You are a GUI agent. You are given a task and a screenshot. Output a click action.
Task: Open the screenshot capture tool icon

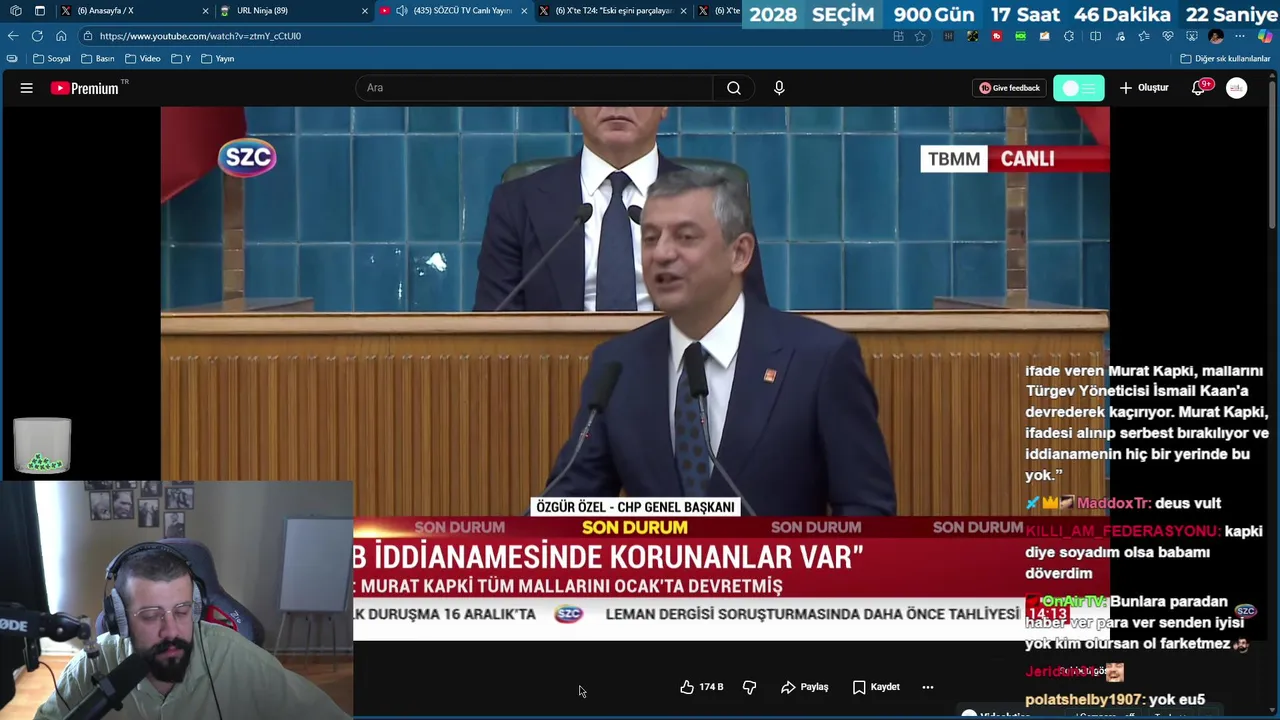click(x=1191, y=36)
